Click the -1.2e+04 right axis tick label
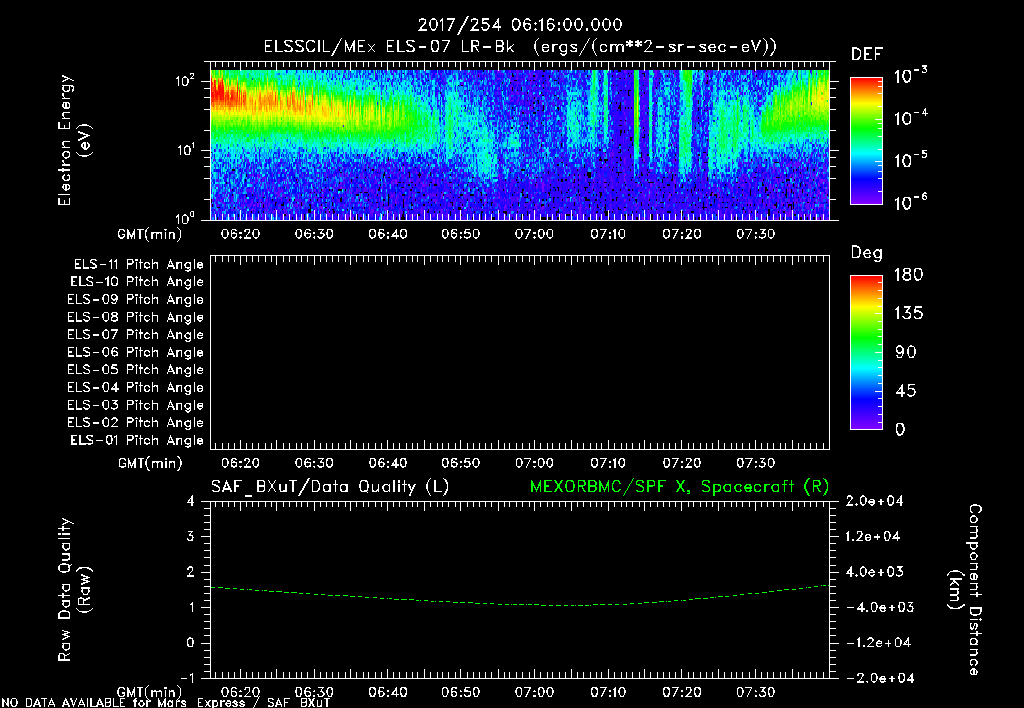 878,643
